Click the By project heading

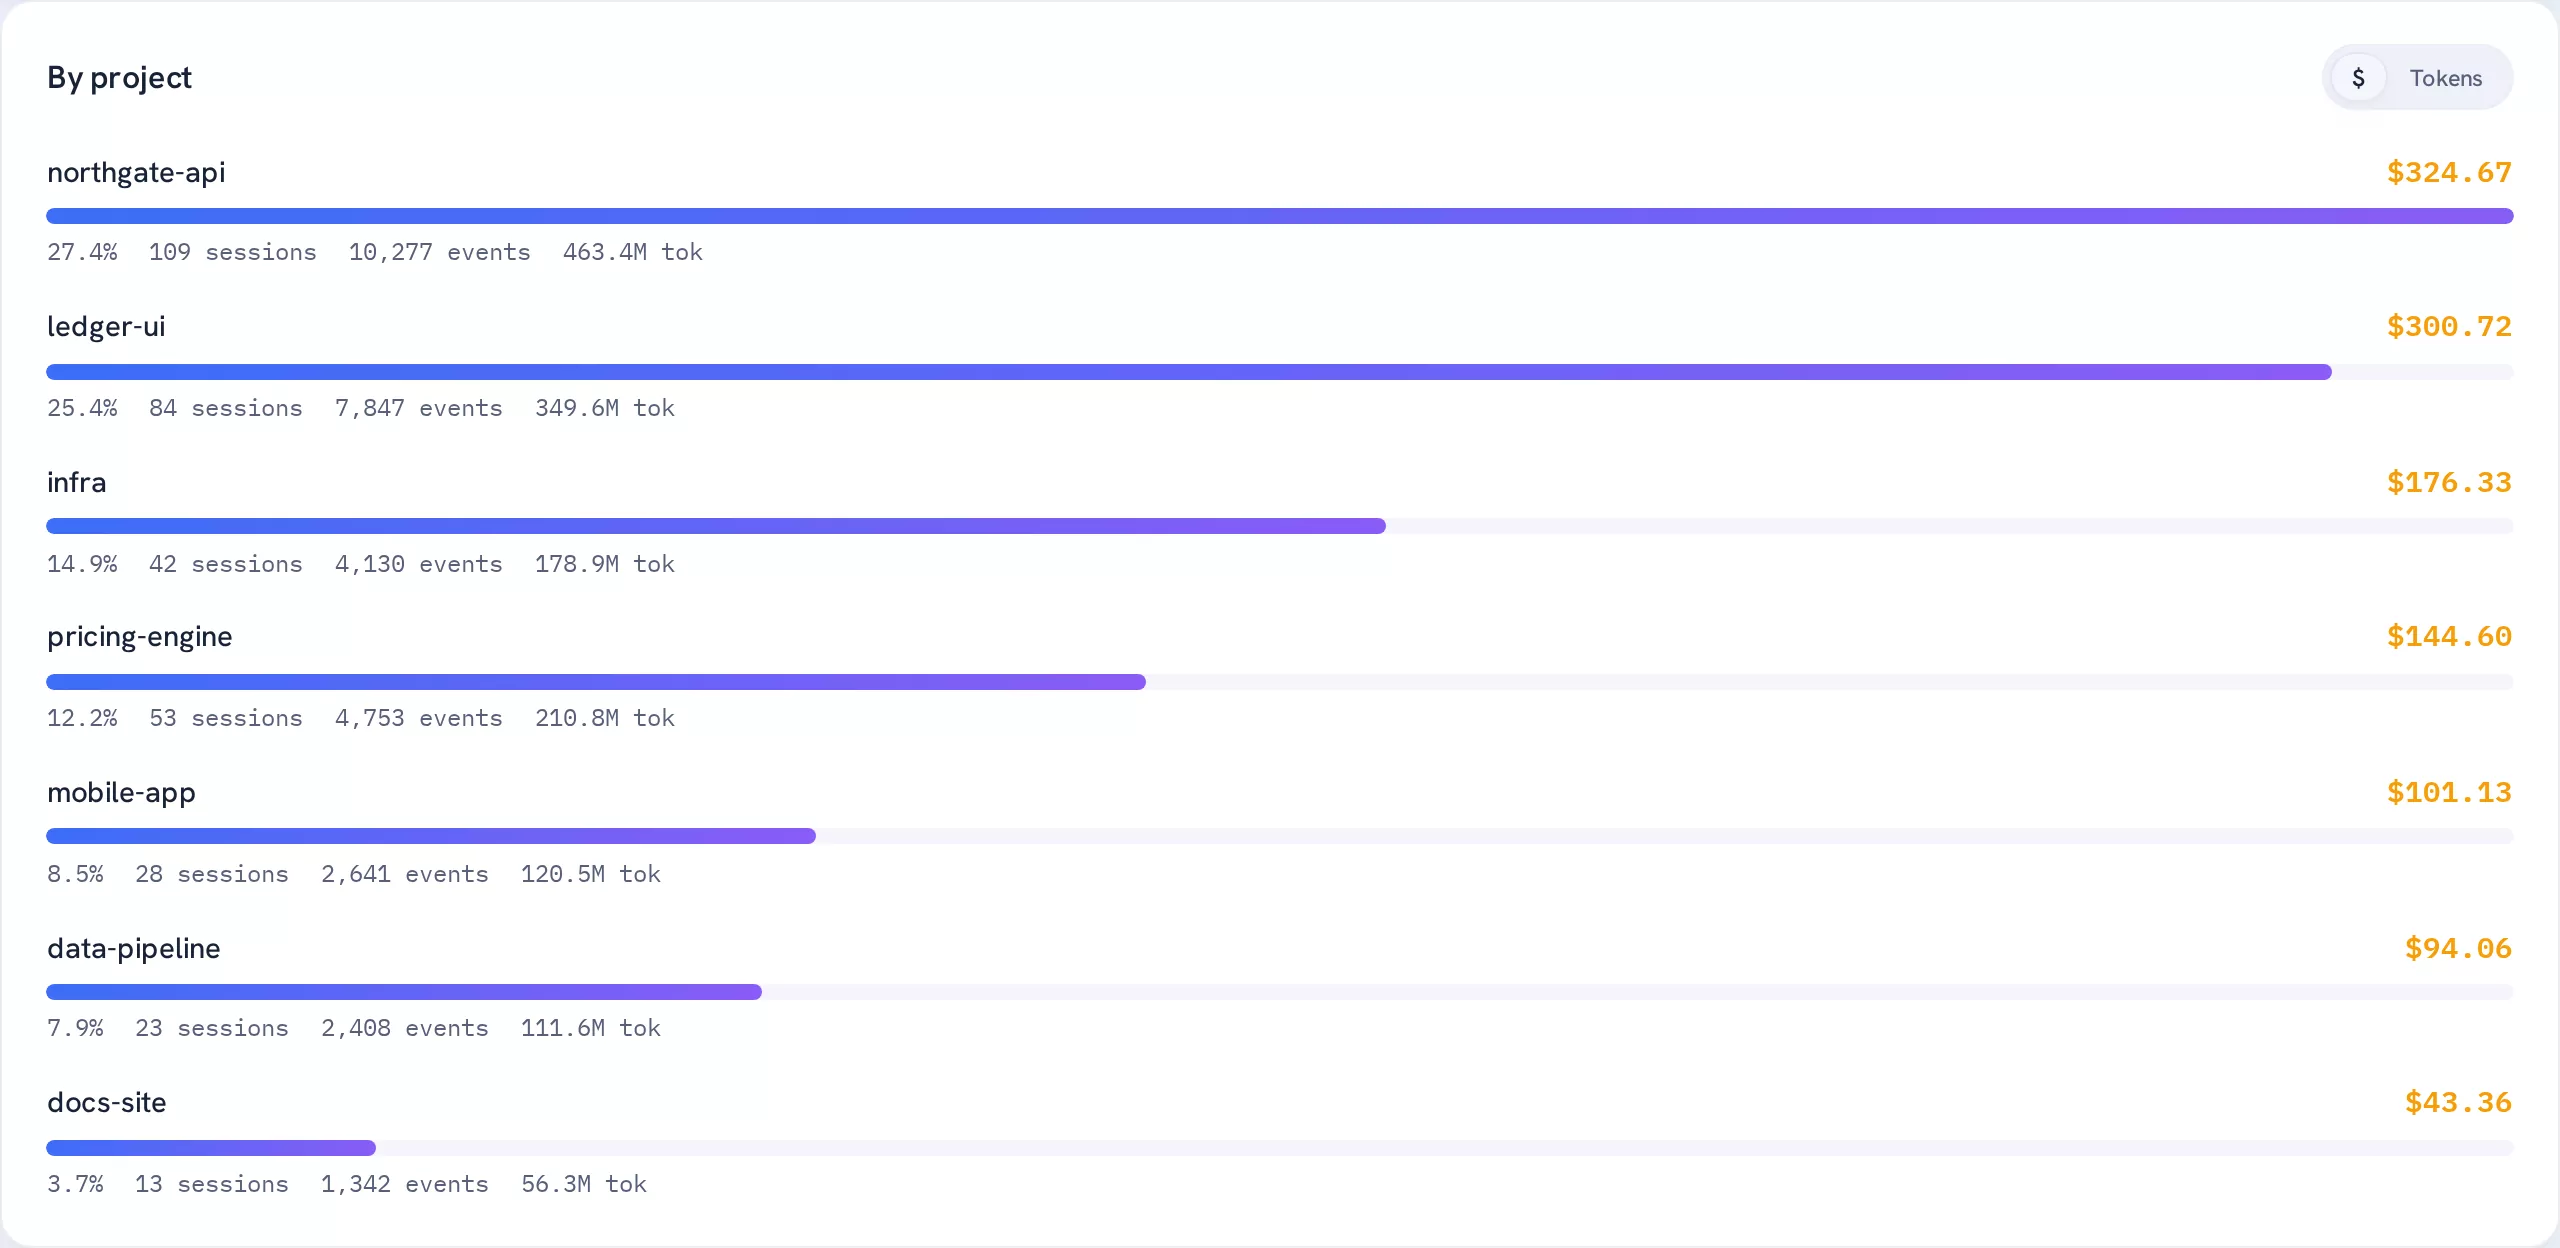[119, 78]
